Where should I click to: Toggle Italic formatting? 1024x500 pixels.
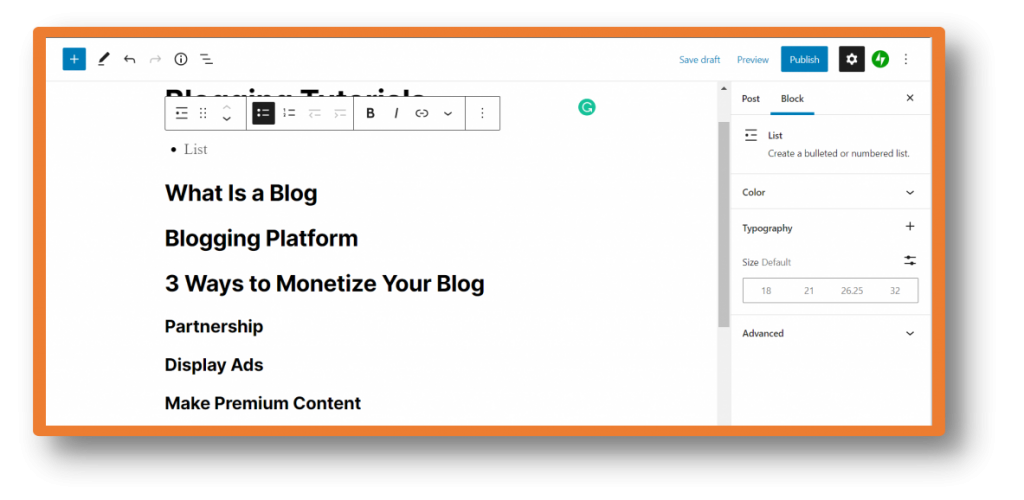pyautogui.click(x=396, y=113)
